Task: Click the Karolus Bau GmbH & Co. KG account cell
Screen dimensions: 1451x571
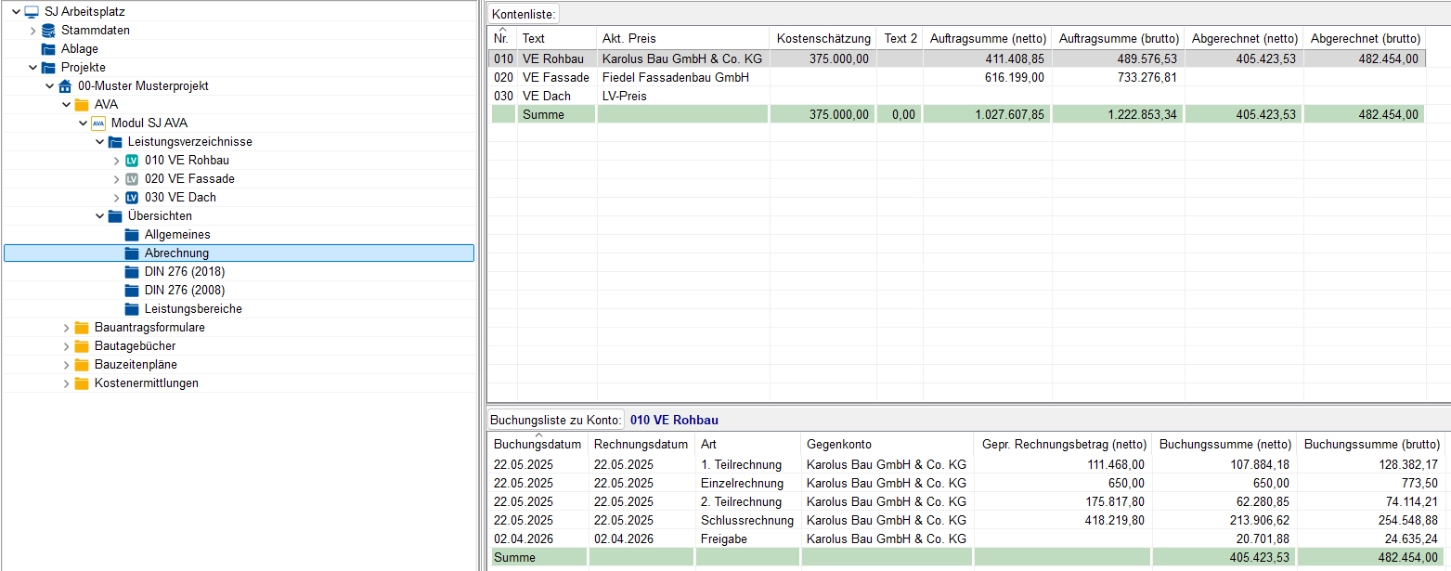Action: pos(682,59)
